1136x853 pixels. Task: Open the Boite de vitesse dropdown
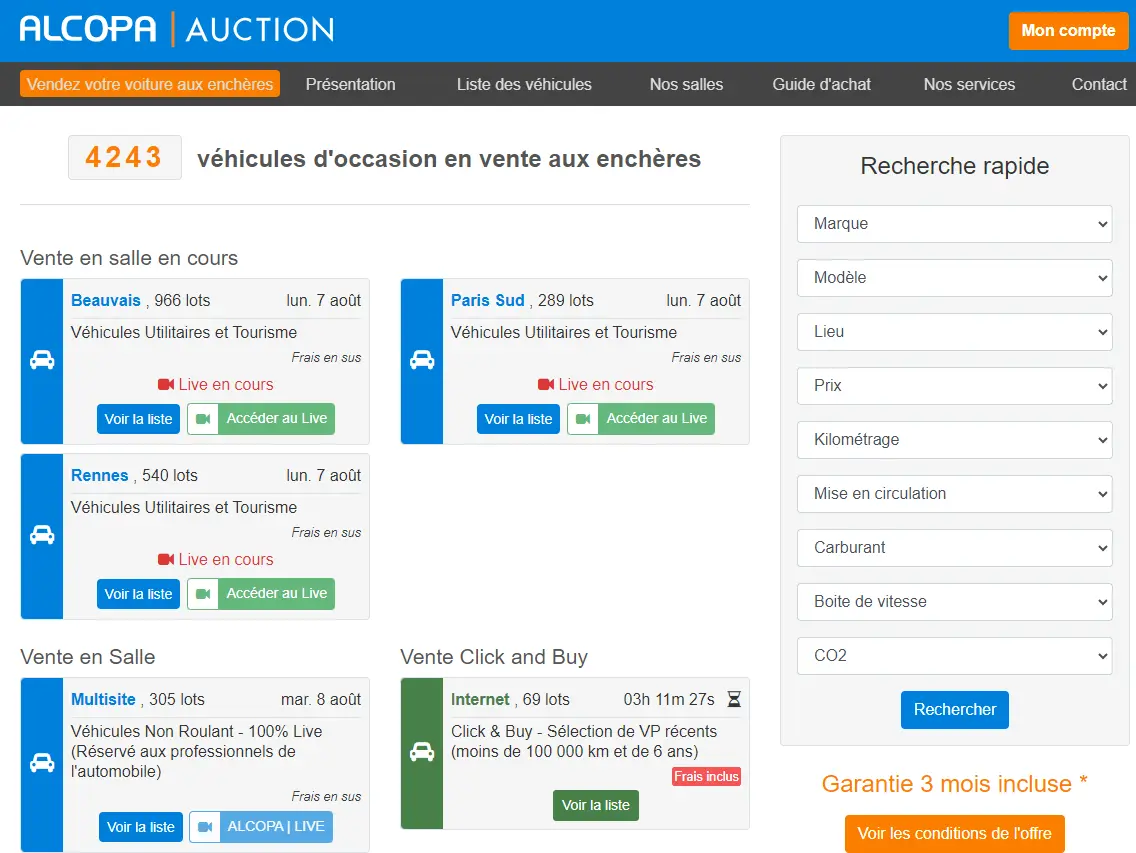click(954, 602)
